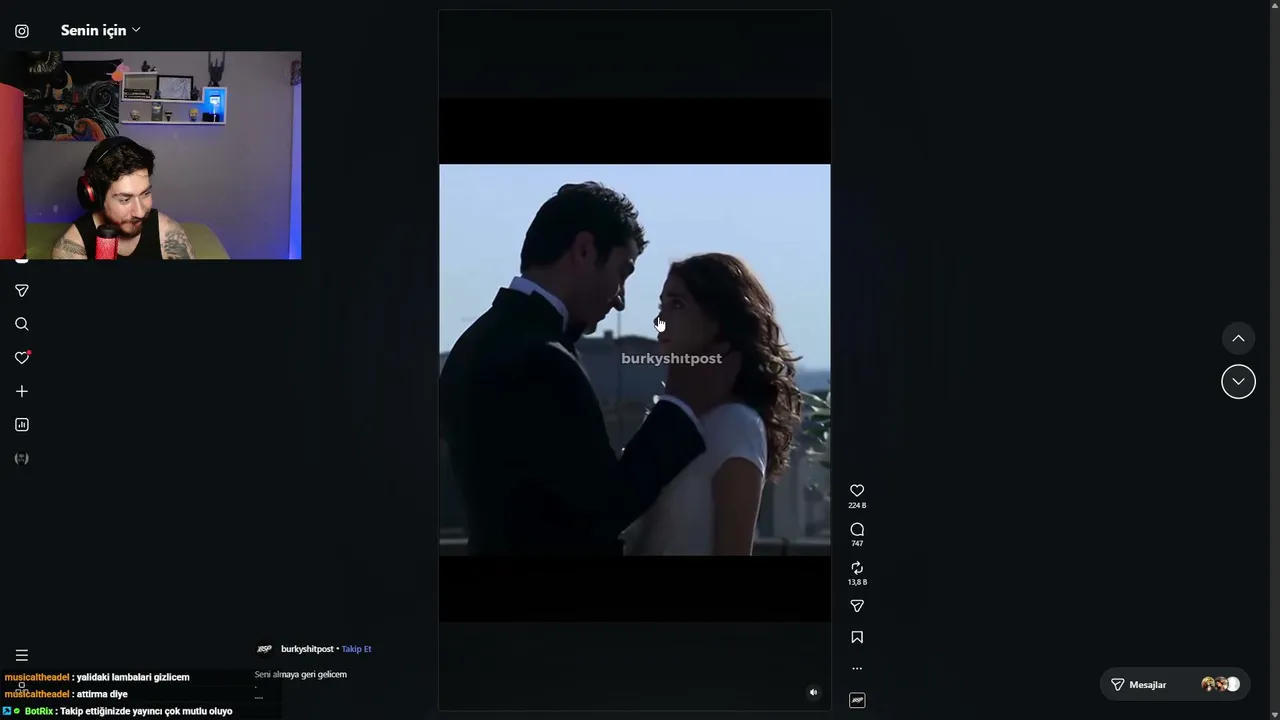1280x720 pixels.
Task: Open the reel's comments
Action: point(857,529)
